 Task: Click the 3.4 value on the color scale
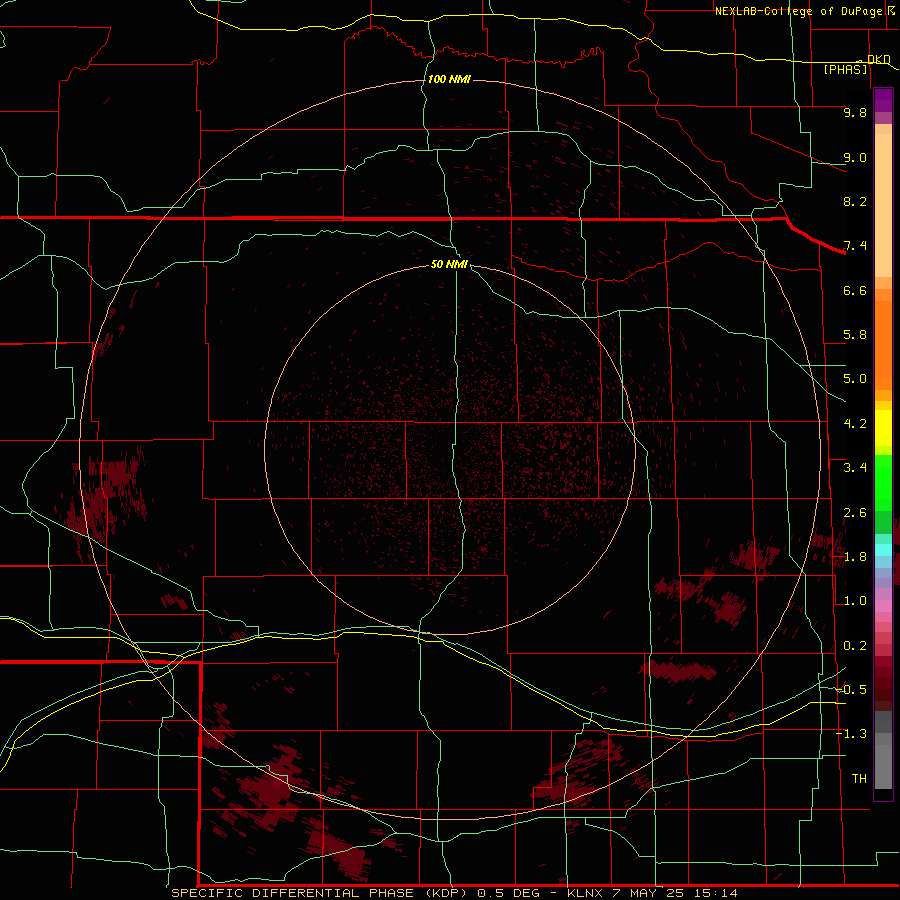pos(855,468)
